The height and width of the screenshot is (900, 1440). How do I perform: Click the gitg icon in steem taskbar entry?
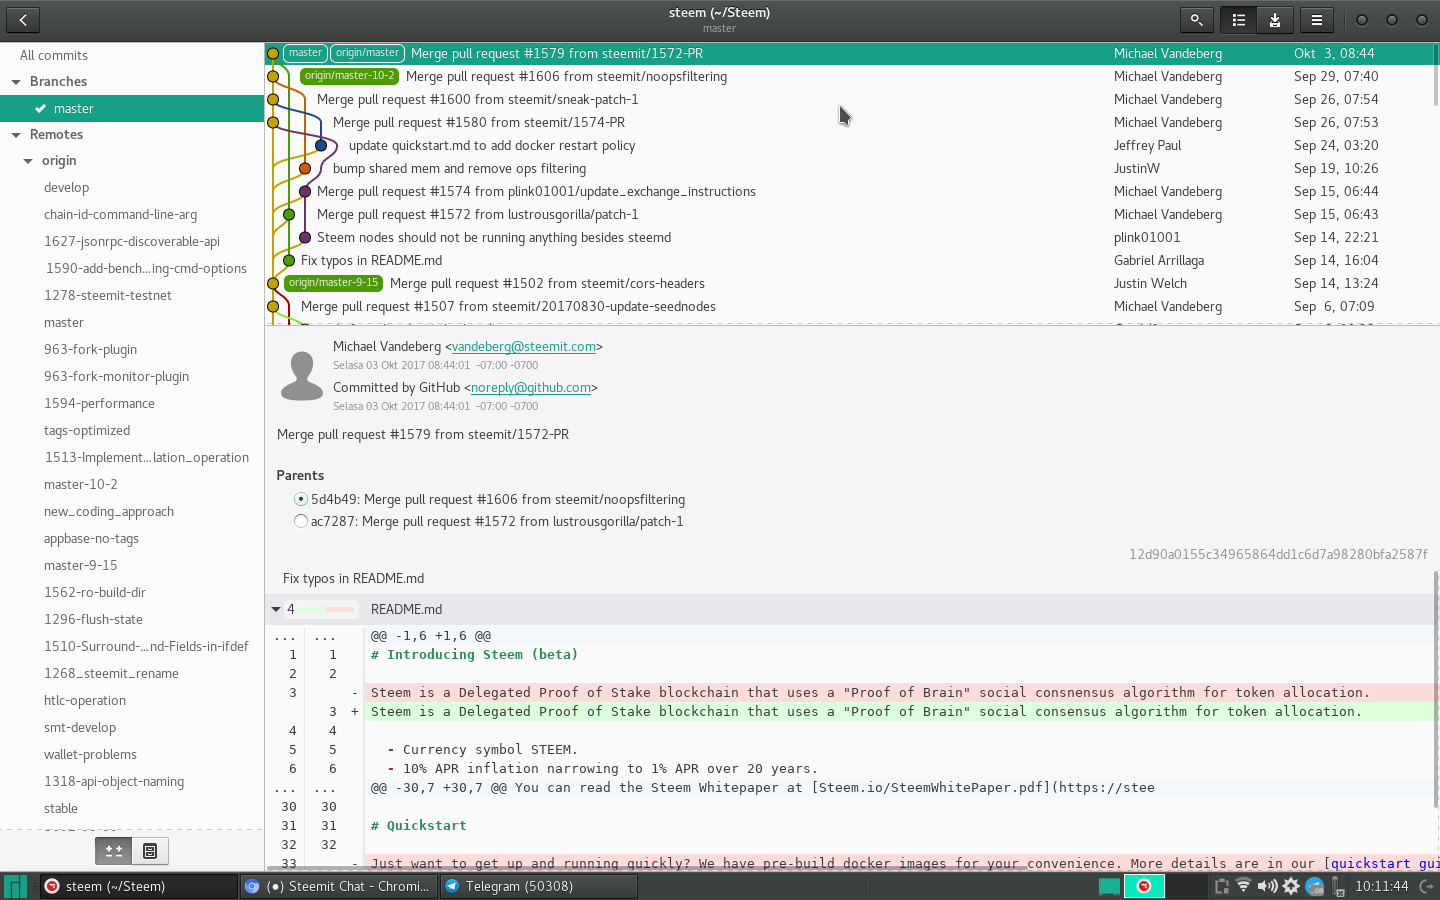pyautogui.click(x=52, y=886)
